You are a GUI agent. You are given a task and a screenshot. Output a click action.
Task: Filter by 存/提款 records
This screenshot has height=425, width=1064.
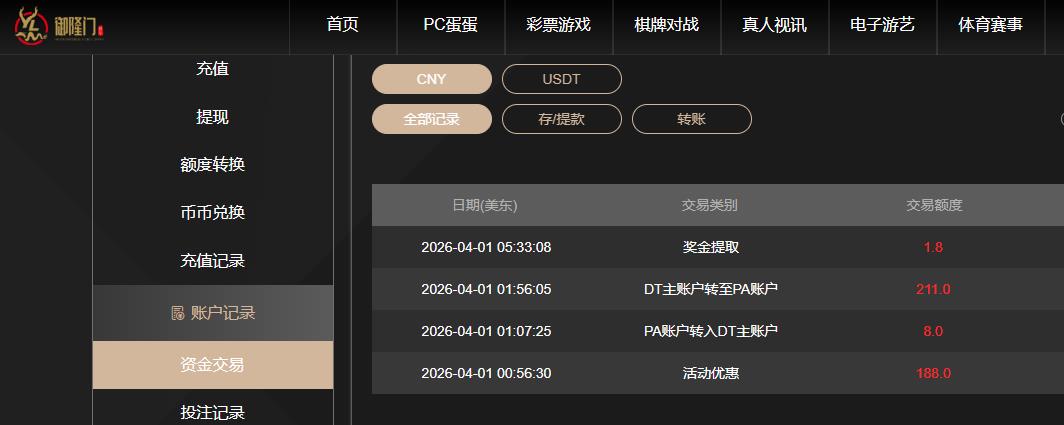pyautogui.click(x=562, y=119)
